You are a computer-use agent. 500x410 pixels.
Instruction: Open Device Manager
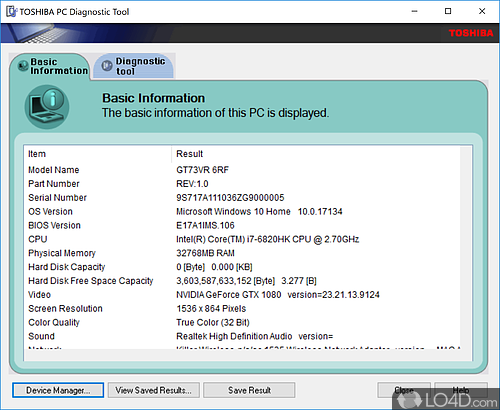pyautogui.click(x=58, y=390)
